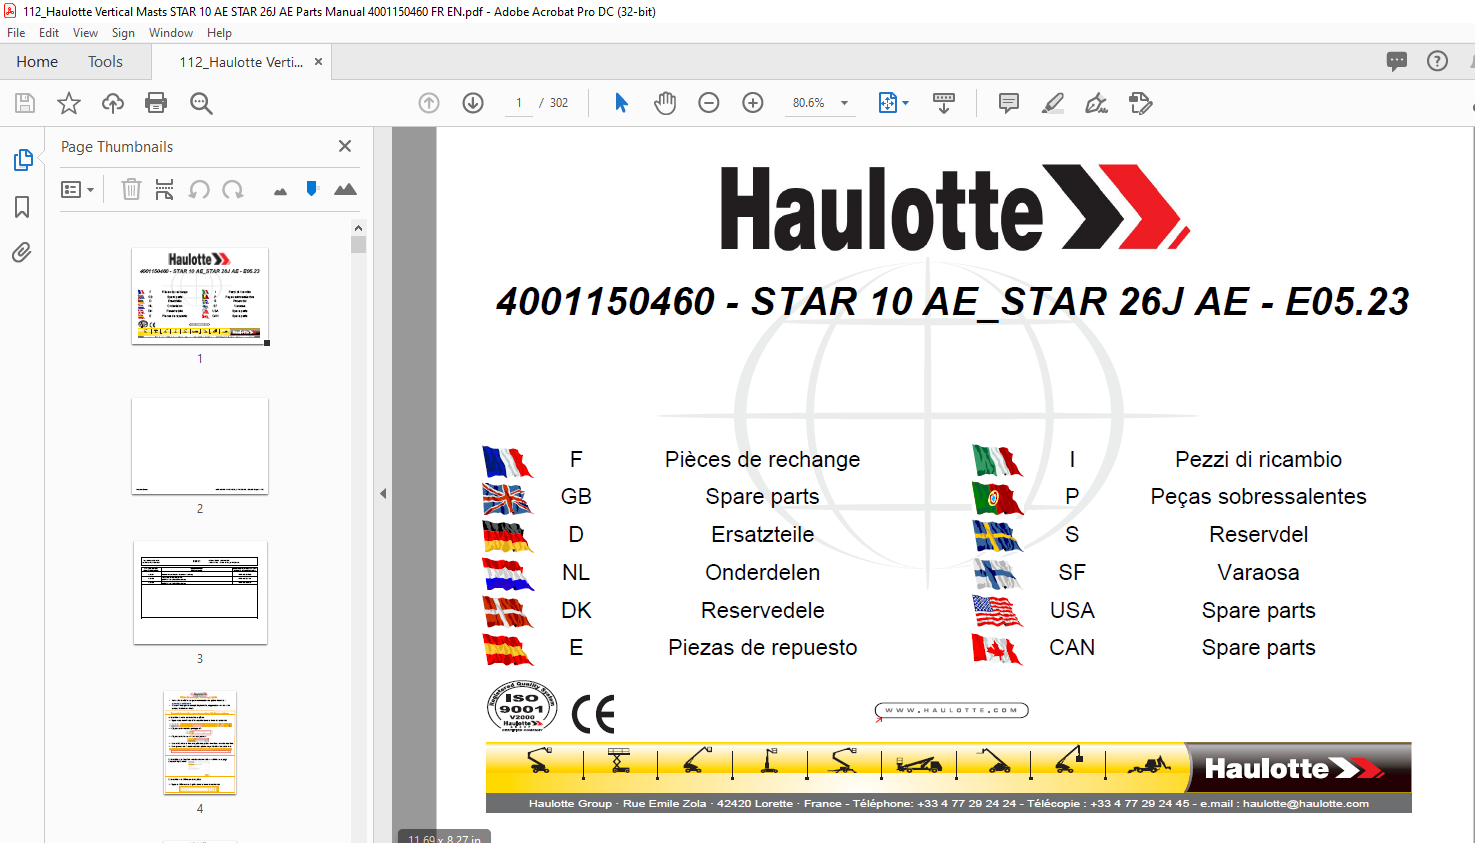Click the "Piezas de repuesto" text

[763, 647]
